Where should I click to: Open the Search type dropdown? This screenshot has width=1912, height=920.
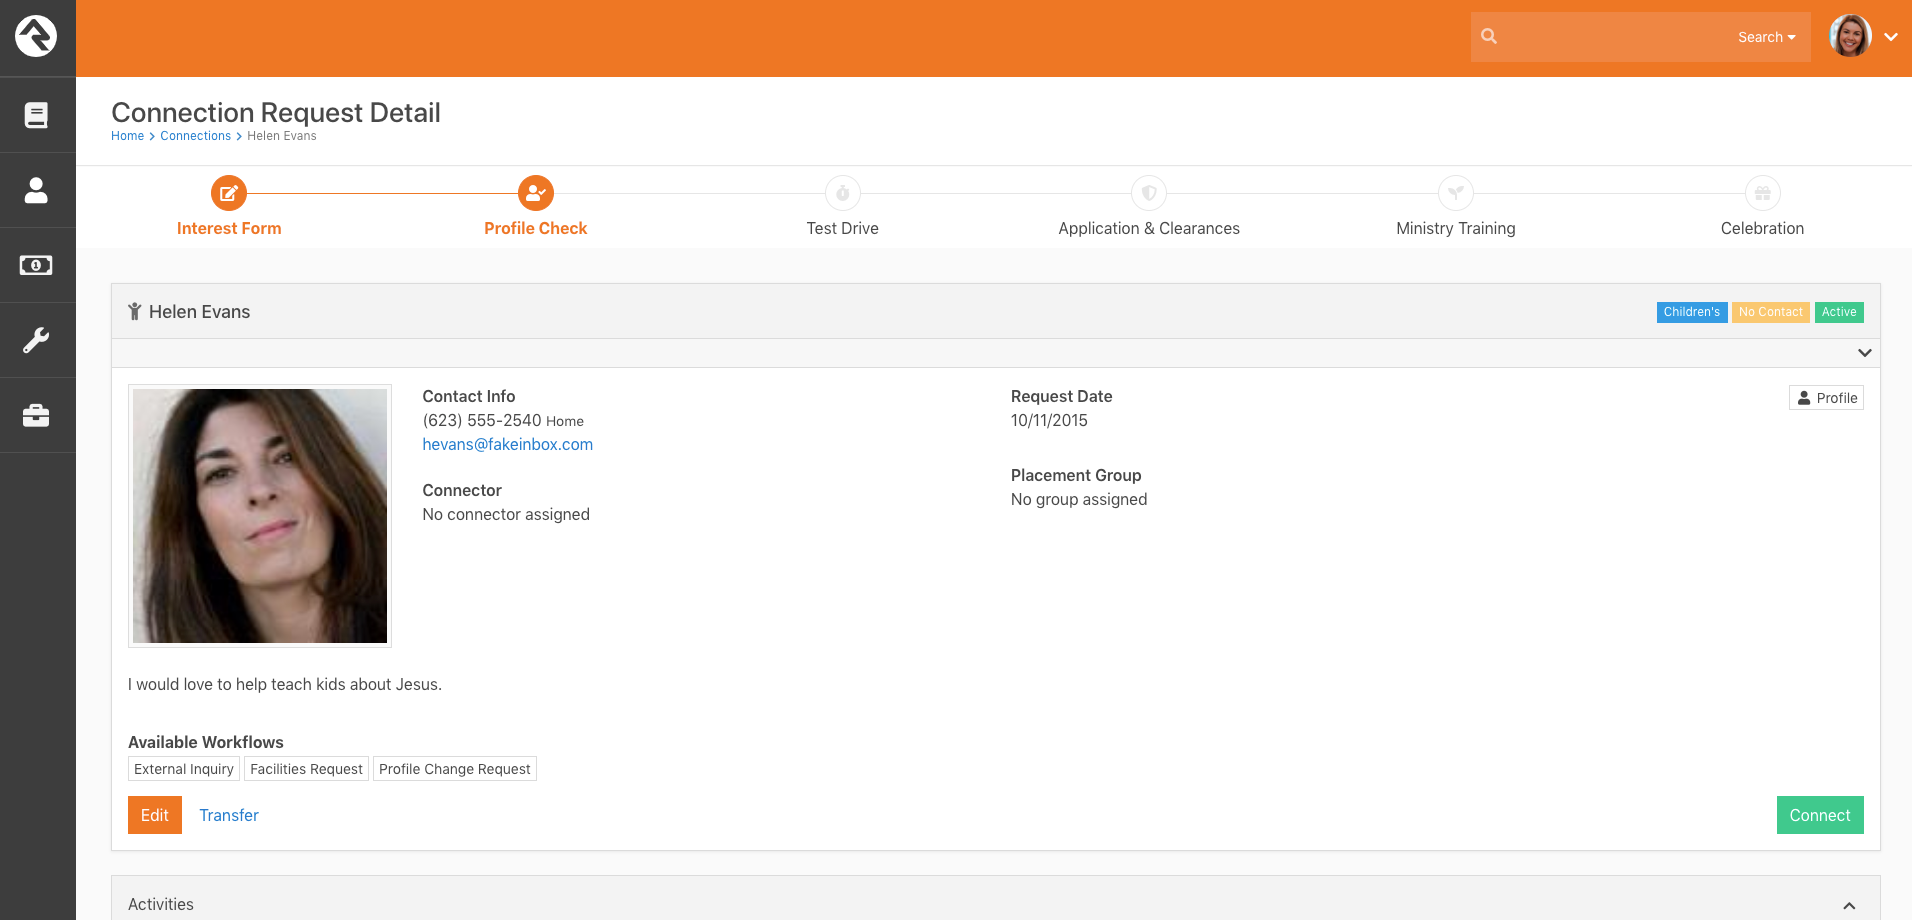click(1767, 37)
